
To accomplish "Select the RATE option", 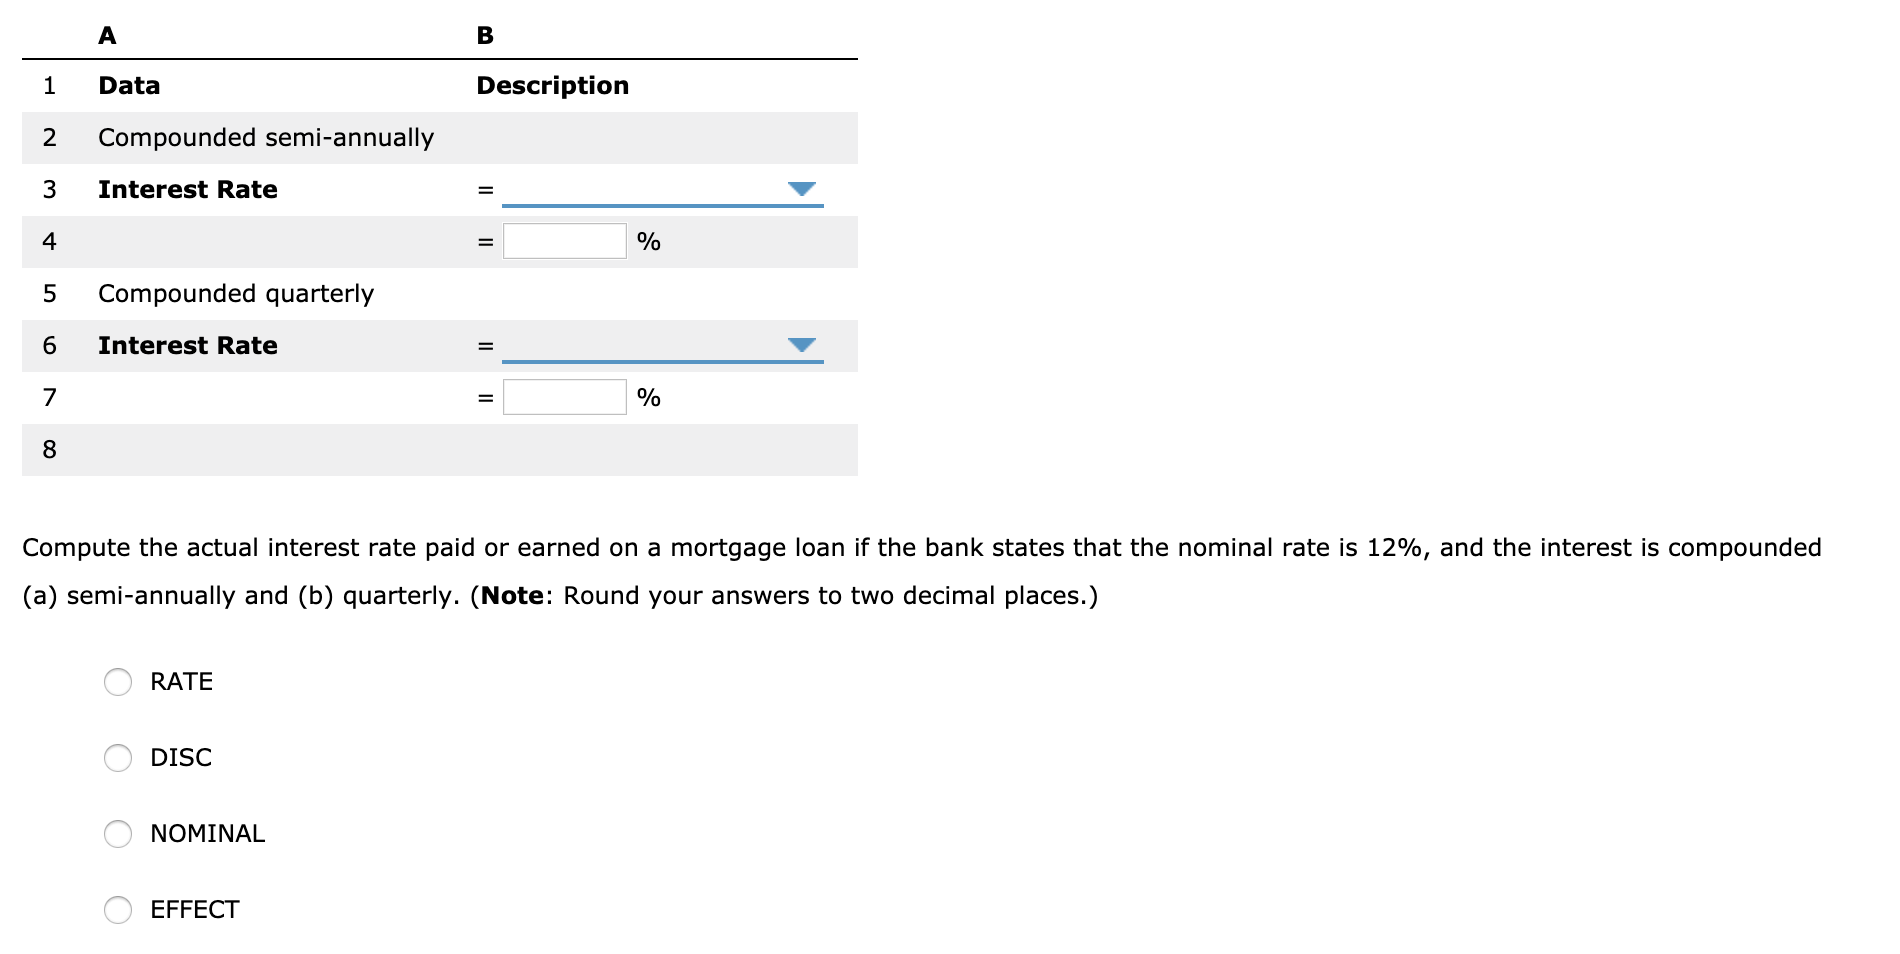I will pos(118,682).
